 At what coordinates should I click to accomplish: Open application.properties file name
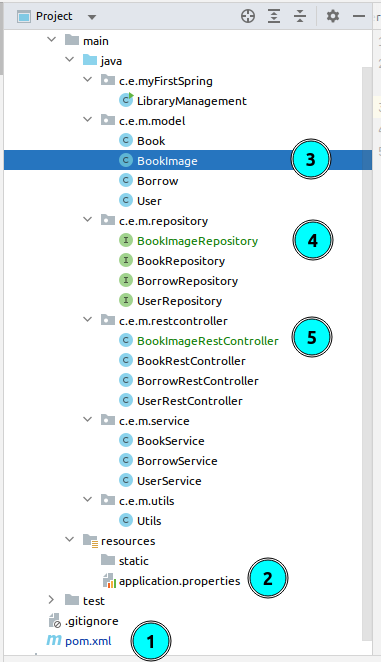click(180, 581)
